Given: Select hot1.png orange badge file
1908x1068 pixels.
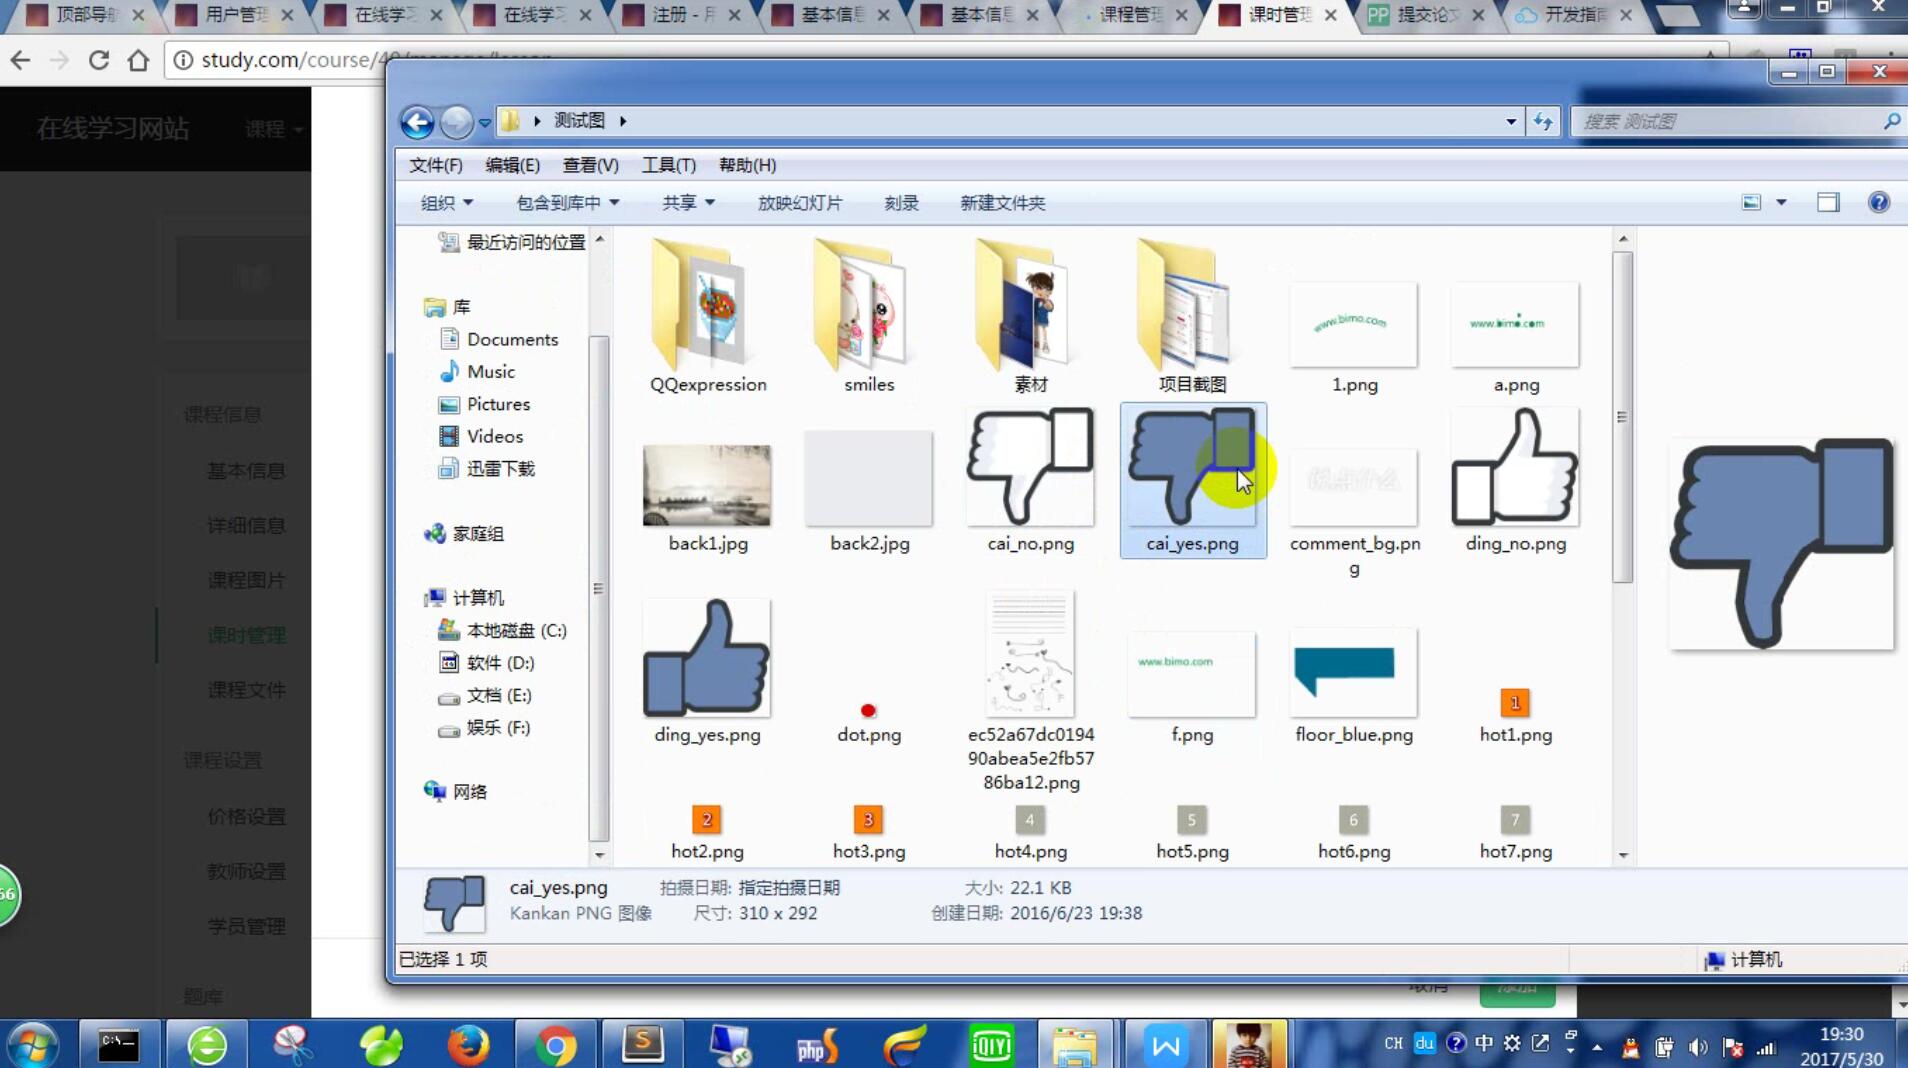Looking at the screenshot, I should pos(1515,703).
